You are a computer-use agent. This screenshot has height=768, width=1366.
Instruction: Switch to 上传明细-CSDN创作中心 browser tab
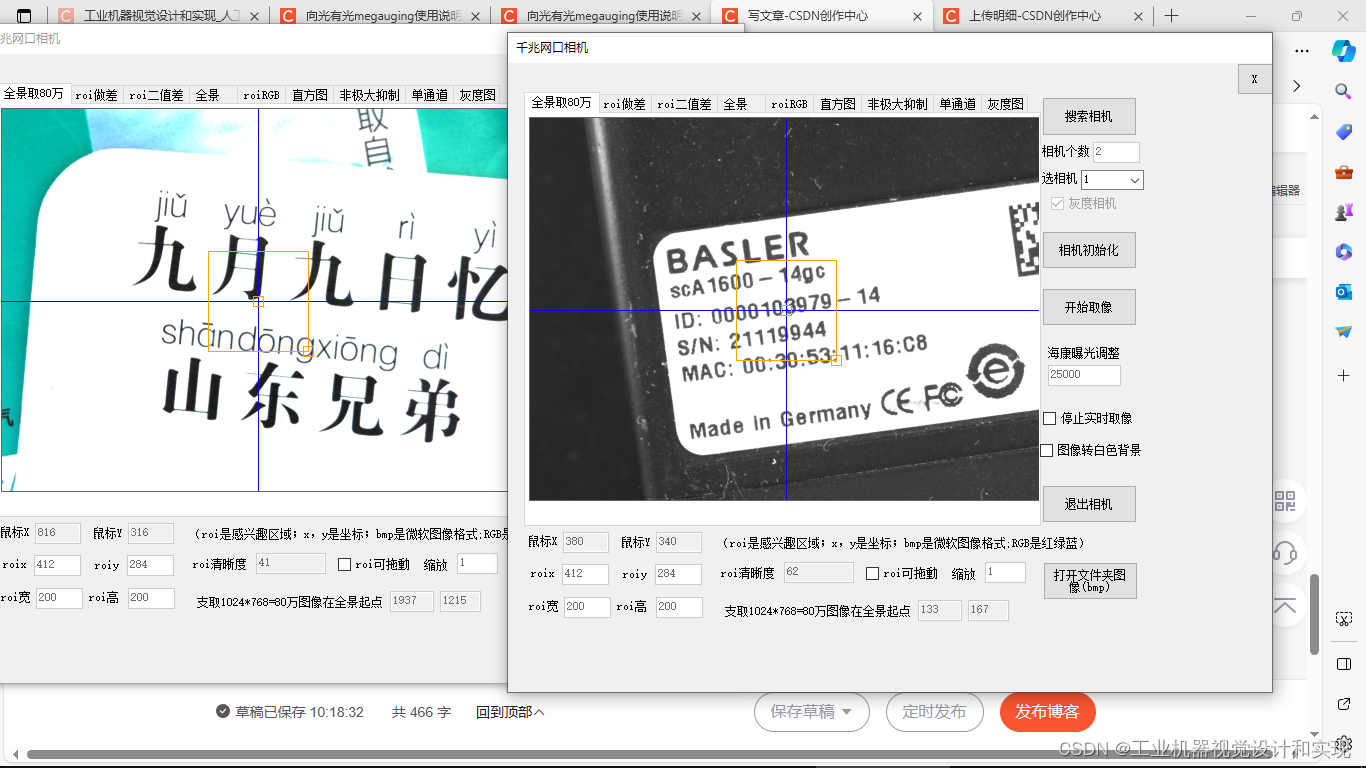coord(1035,16)
